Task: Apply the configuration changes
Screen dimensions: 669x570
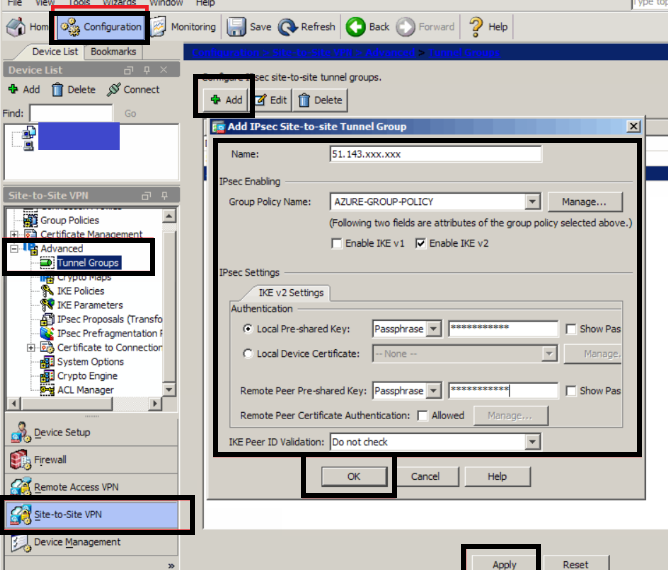Action: 503,564
